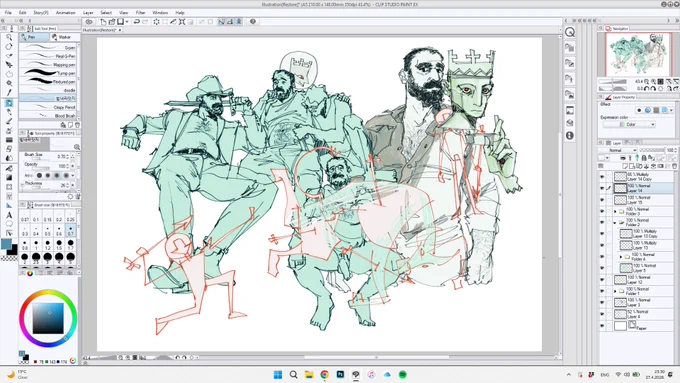The width and height of the screenshot is (680, 383).
Task: Select the Text tool 'A' icon
Action: click(x=9, y=215)
